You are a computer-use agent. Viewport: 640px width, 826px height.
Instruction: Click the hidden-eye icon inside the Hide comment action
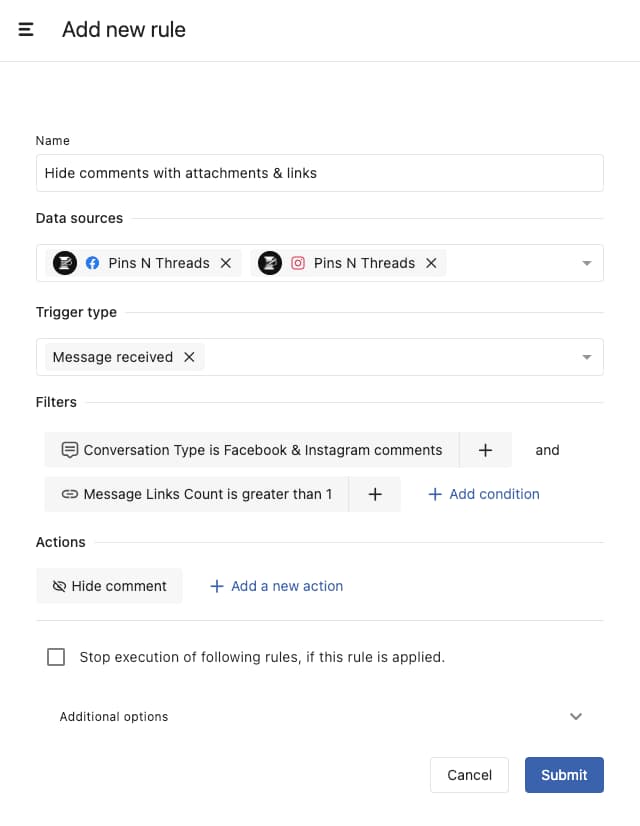tap(58, 585)
